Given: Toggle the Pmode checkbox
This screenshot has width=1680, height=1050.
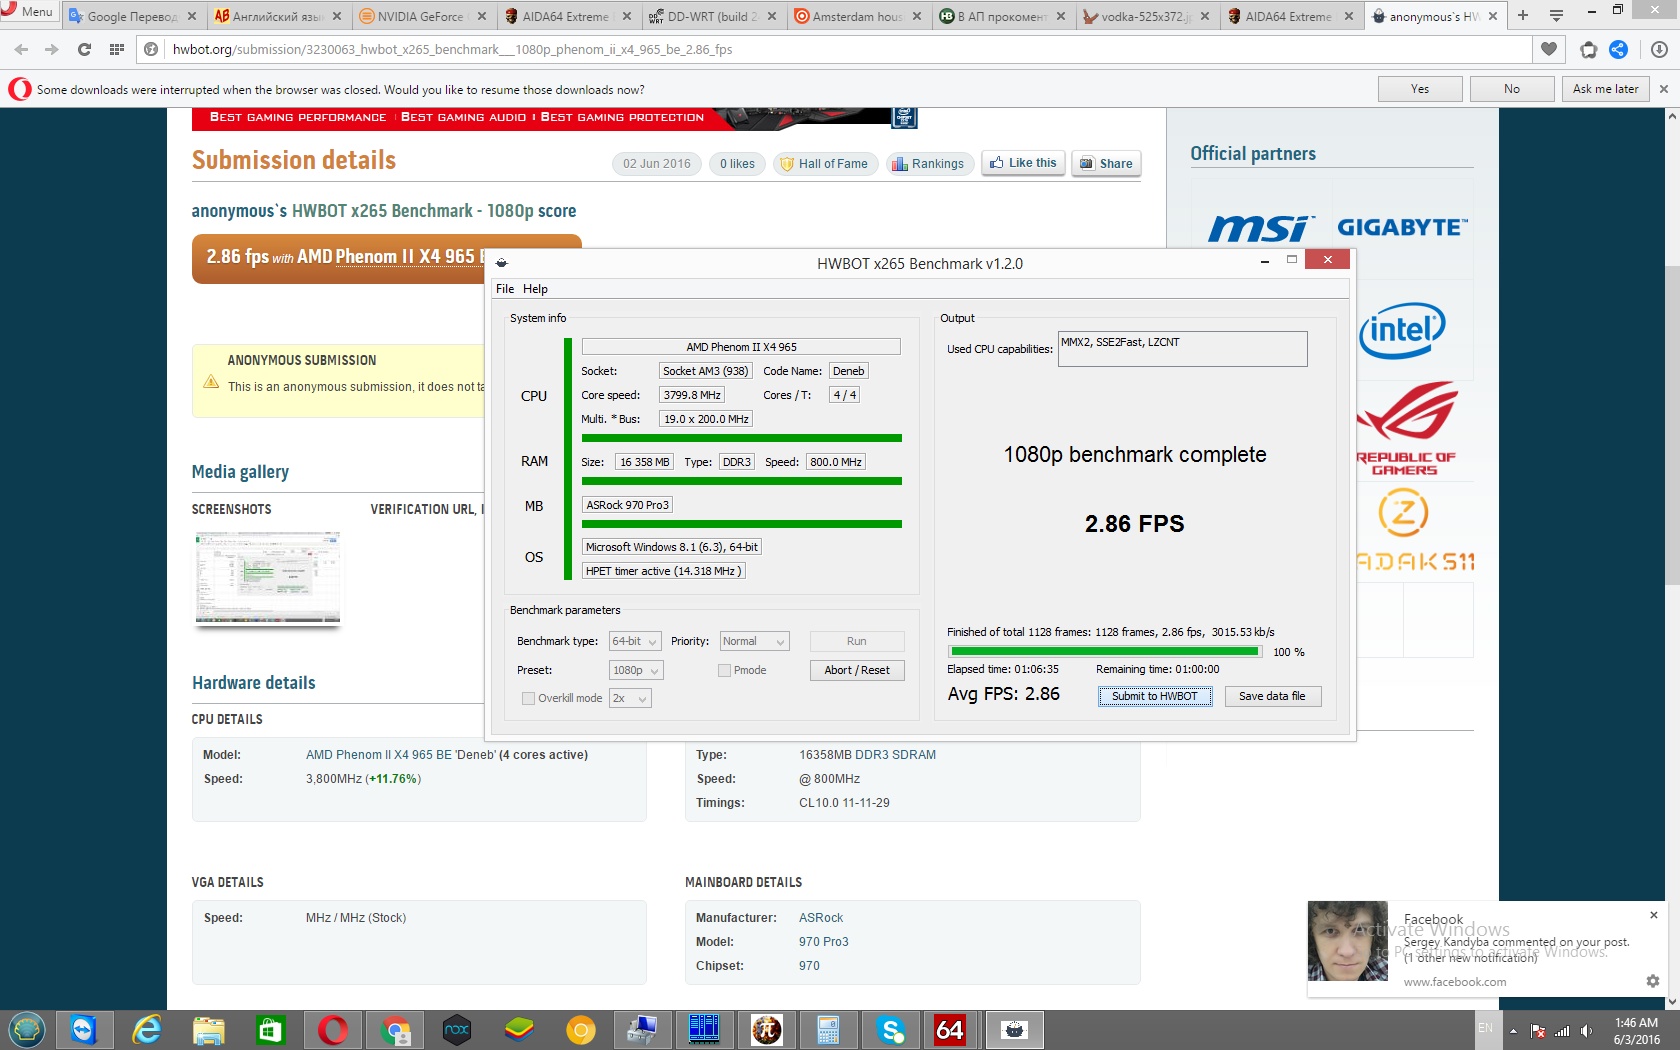Looking at the screenshot, I should pyautogui.click(x=724, y=670).
